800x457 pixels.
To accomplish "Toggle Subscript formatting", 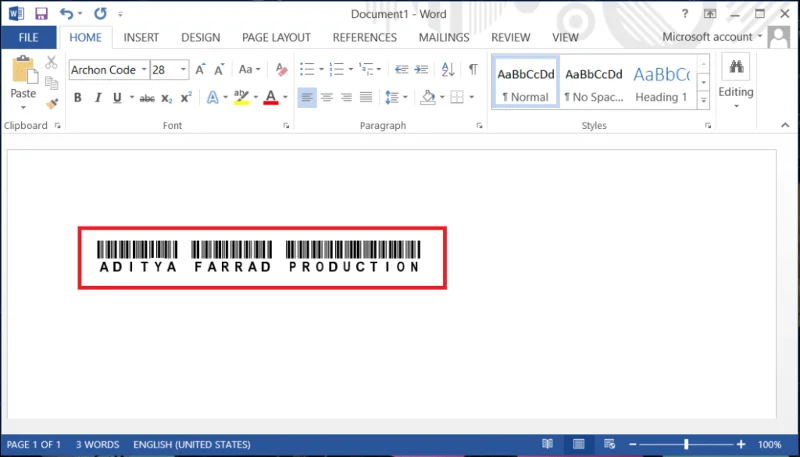I will coord(167,98).
